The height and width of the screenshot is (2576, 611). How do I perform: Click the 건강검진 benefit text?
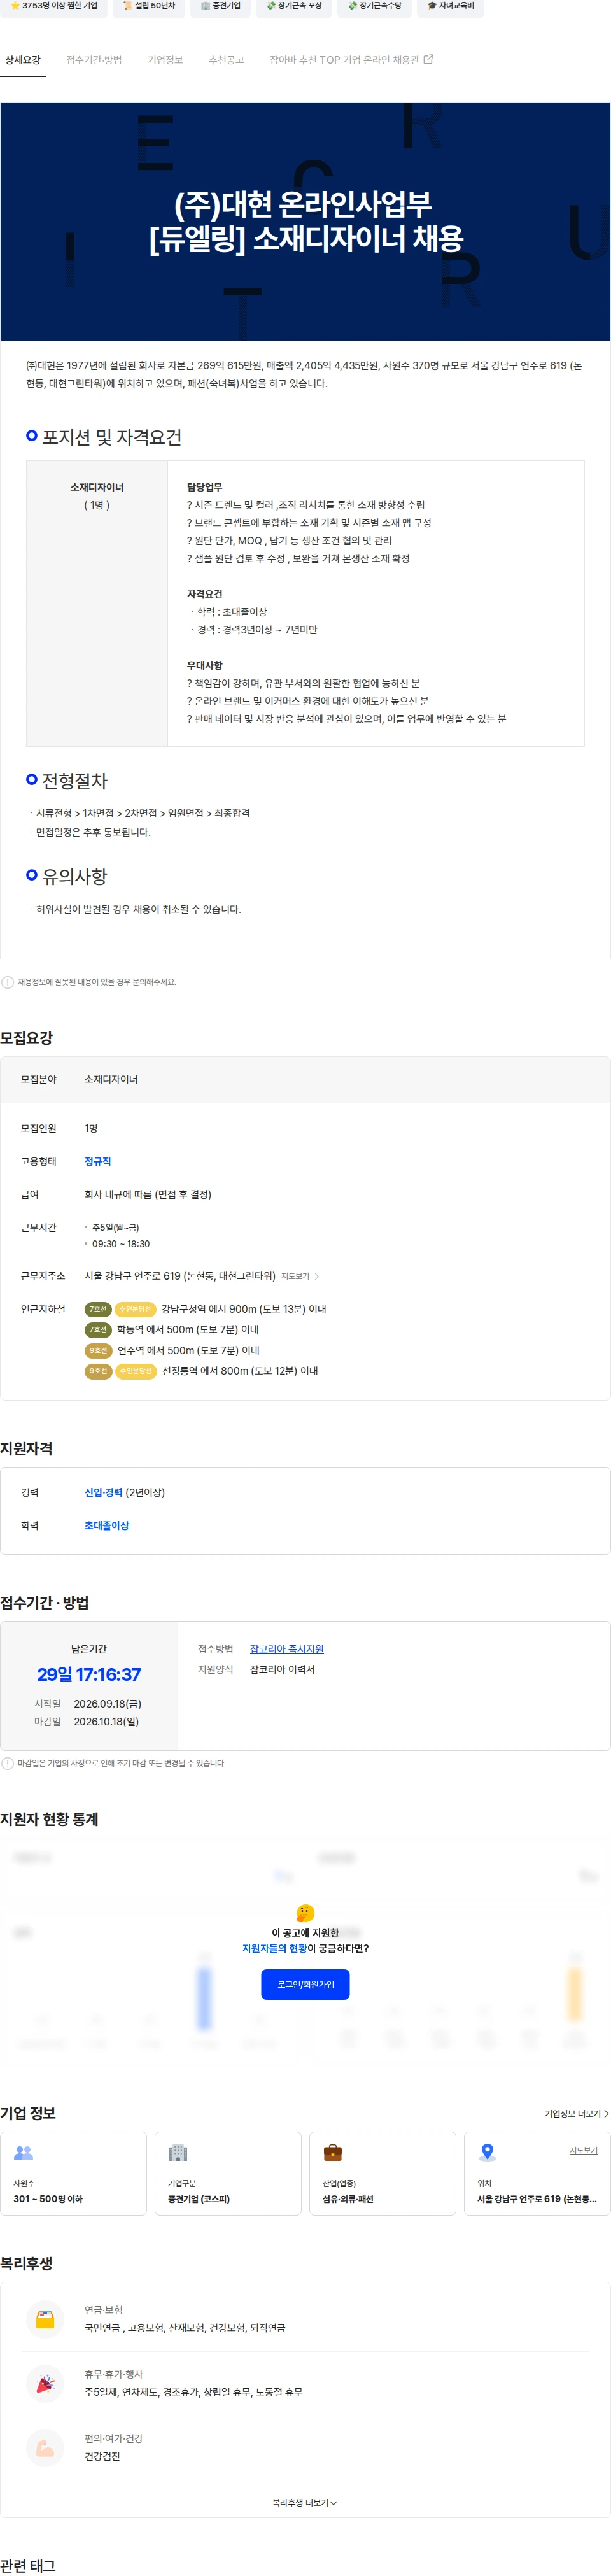pos(102,2456)
